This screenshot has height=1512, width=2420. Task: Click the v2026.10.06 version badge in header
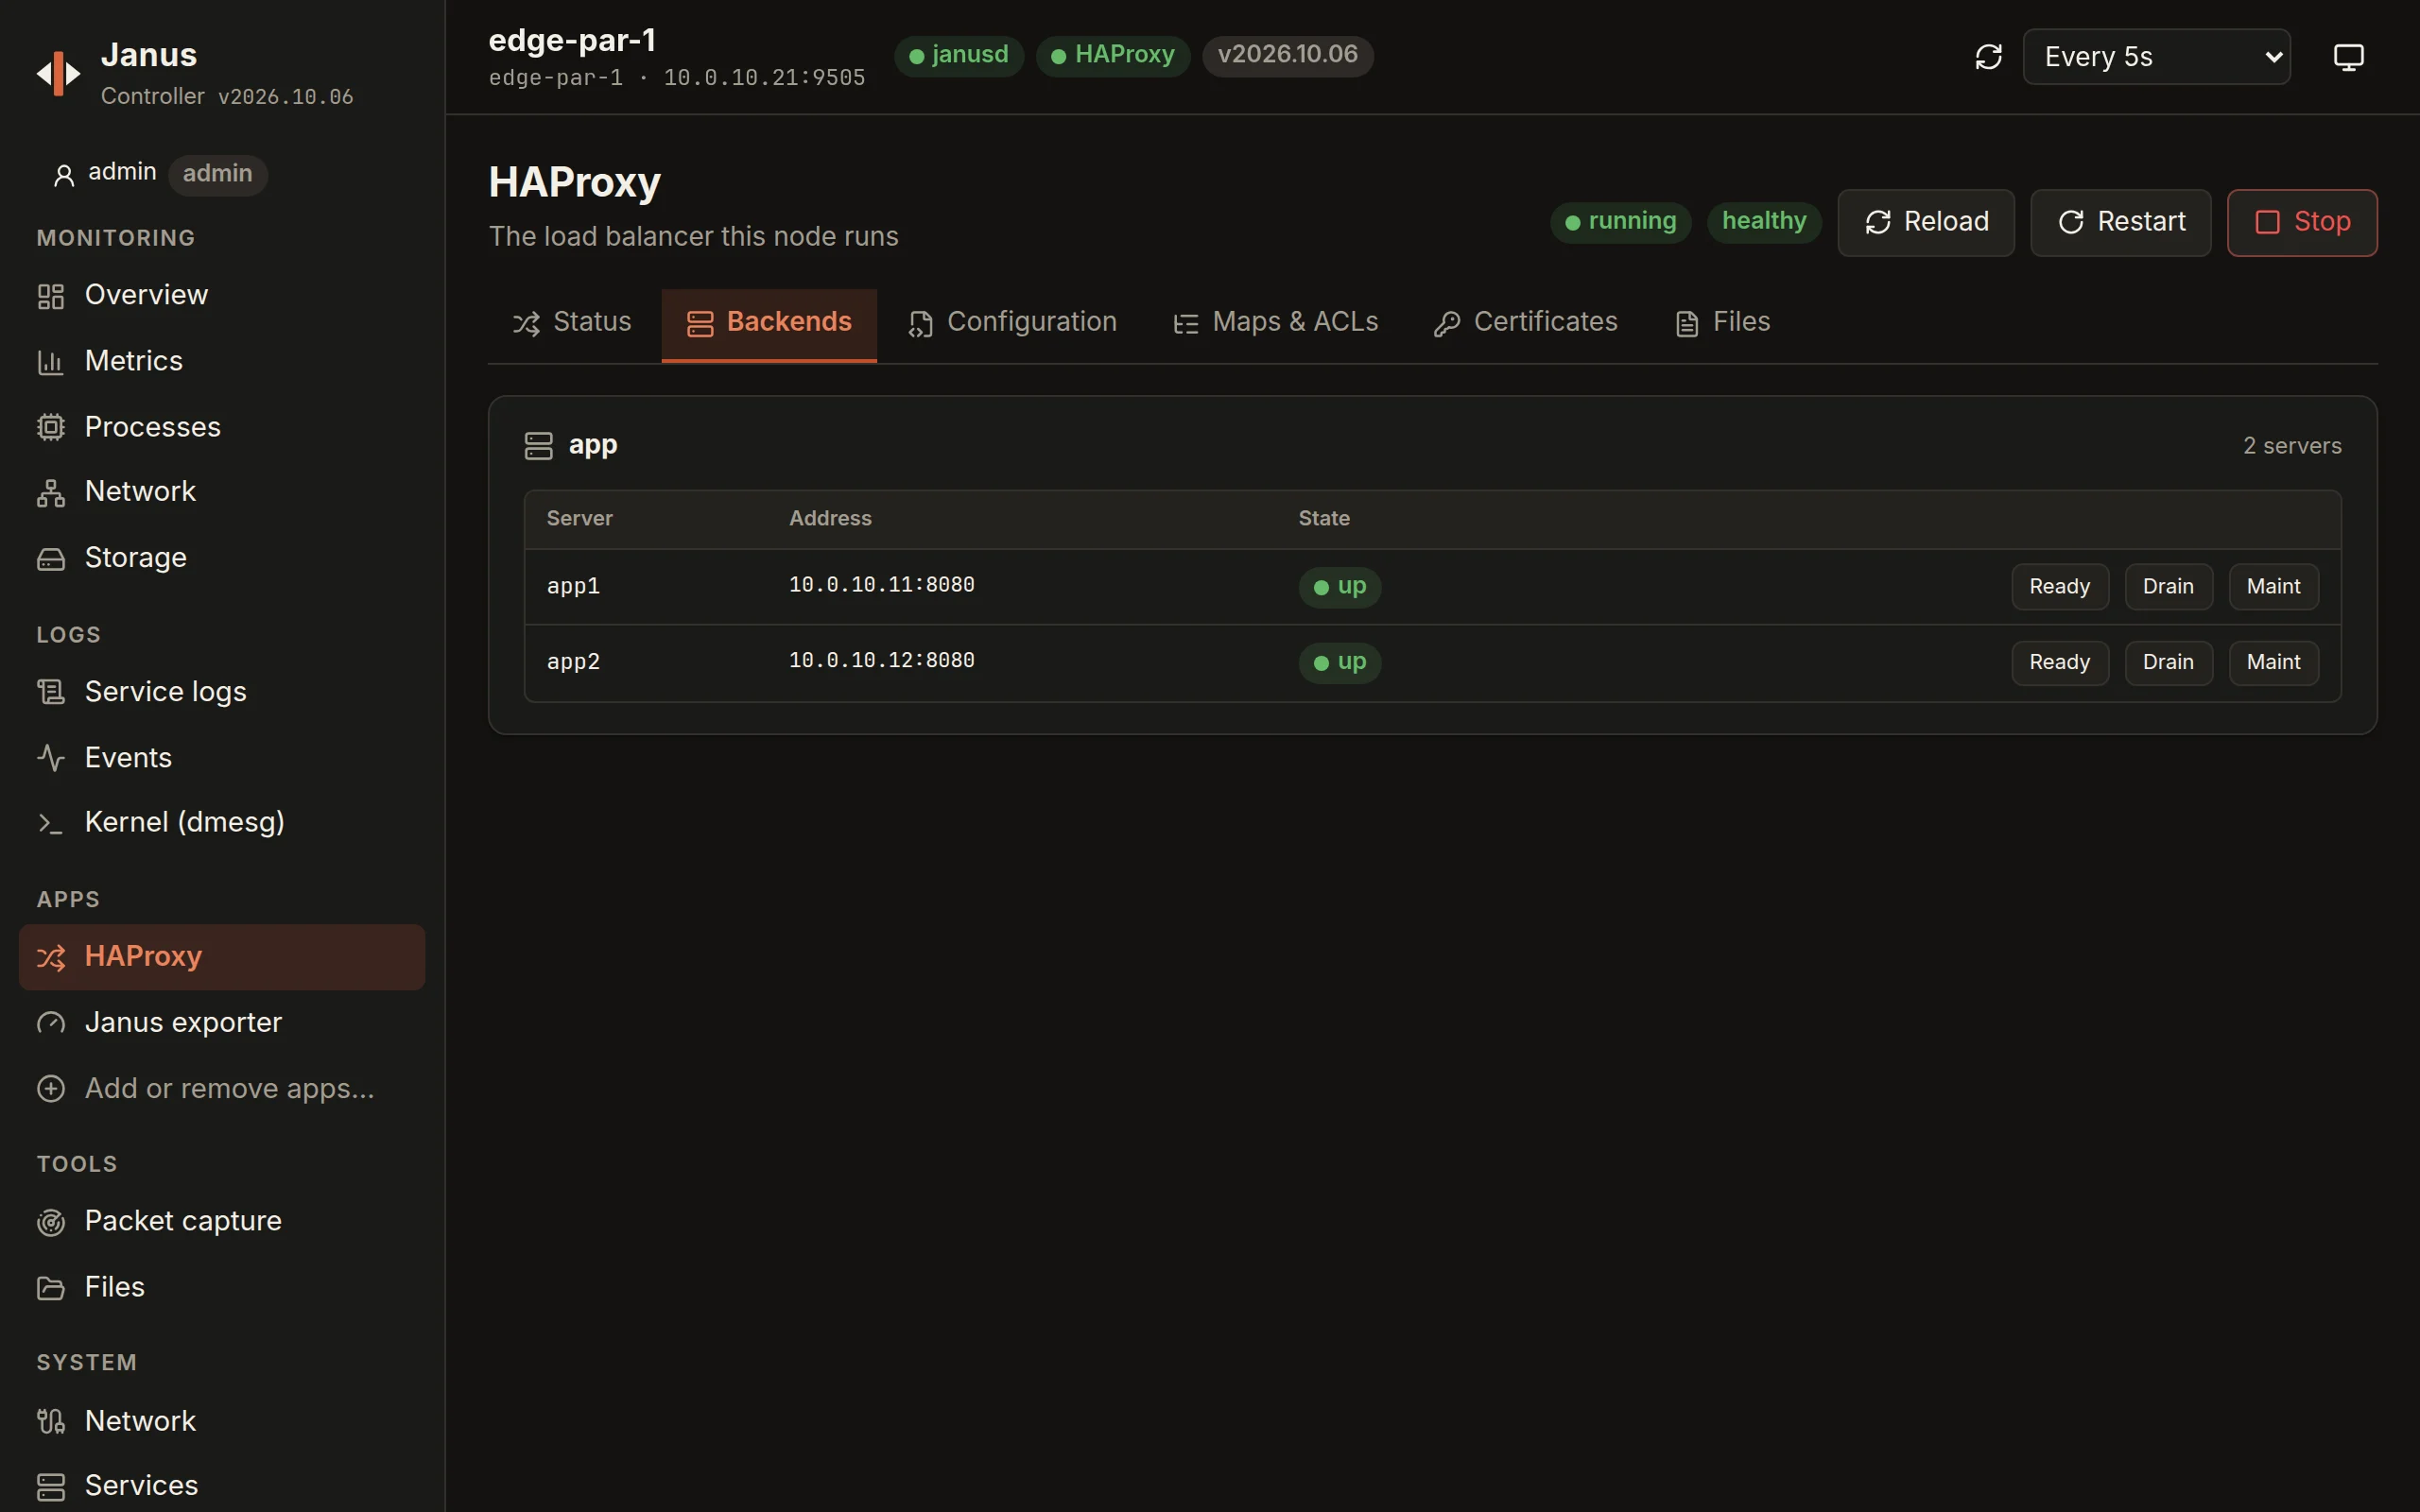pyautogui.click(x=1287, y=55)
